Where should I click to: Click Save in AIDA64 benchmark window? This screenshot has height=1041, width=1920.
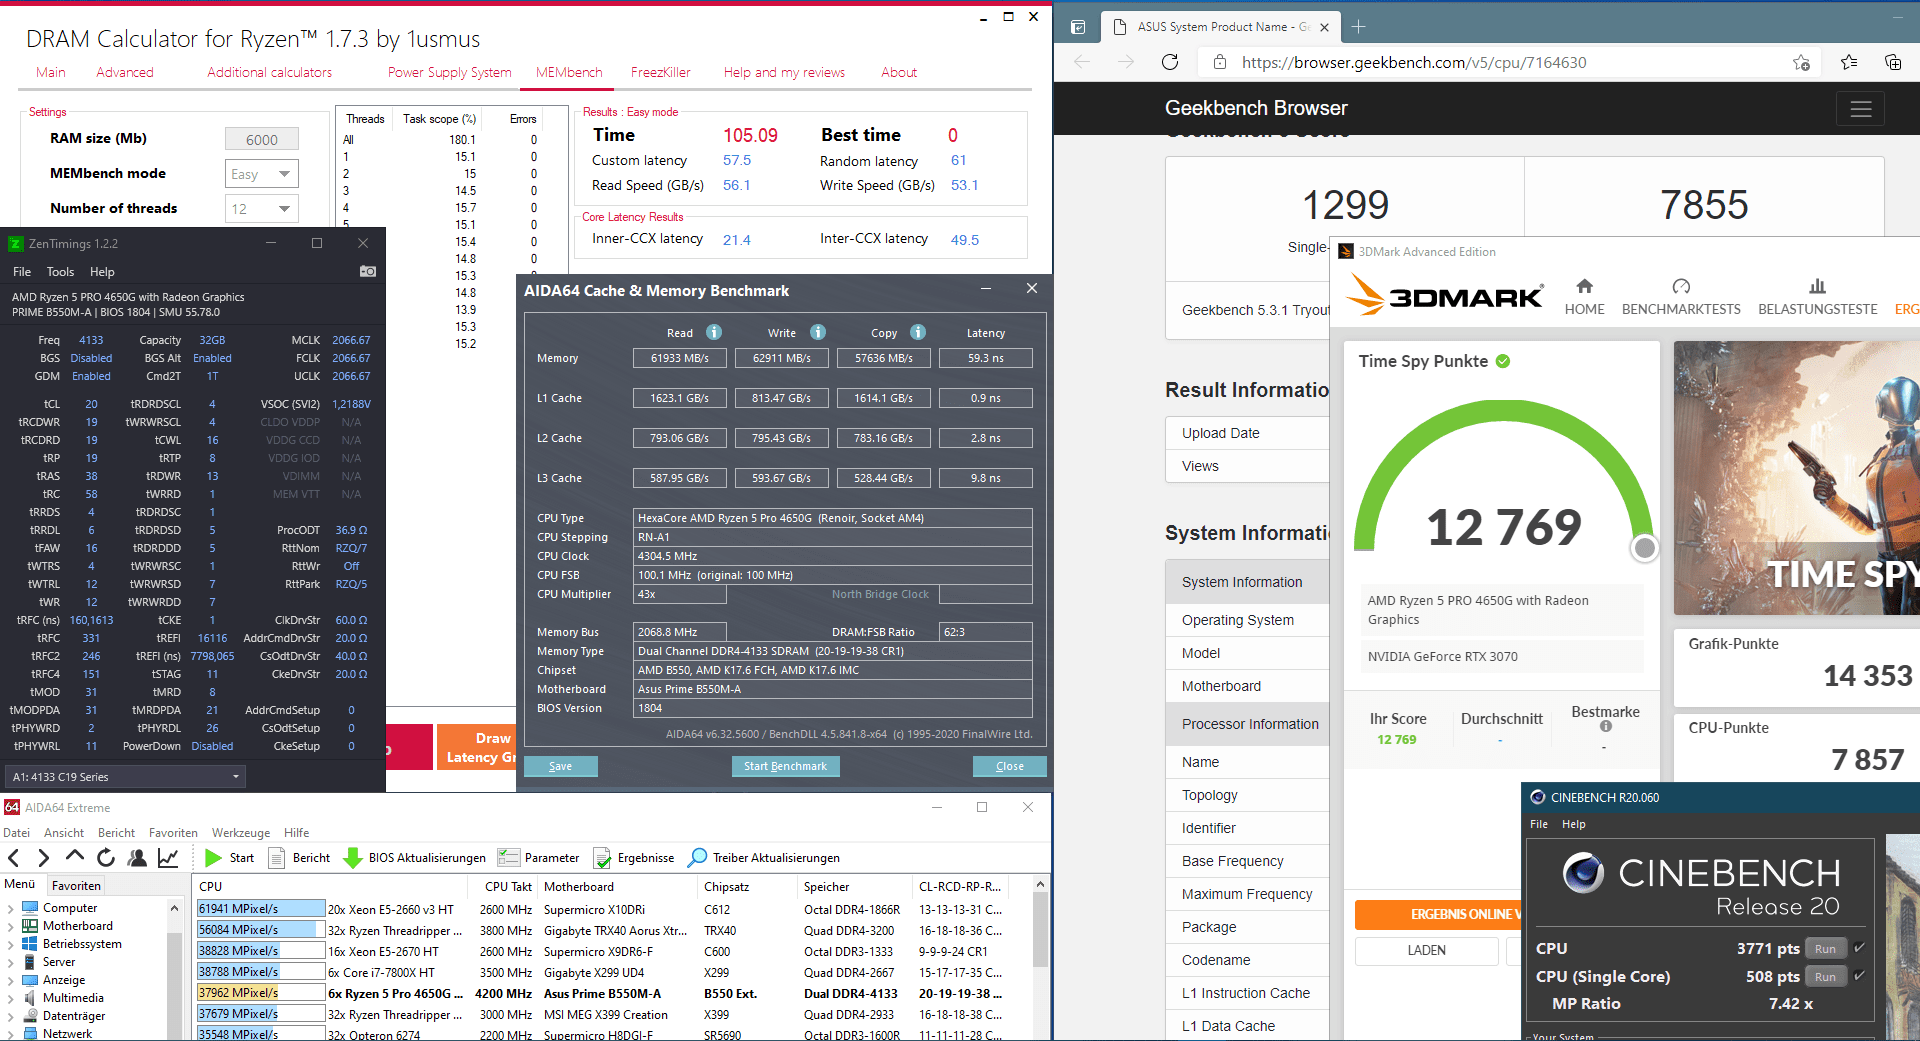pyautogui.click(x=561, y=766)
